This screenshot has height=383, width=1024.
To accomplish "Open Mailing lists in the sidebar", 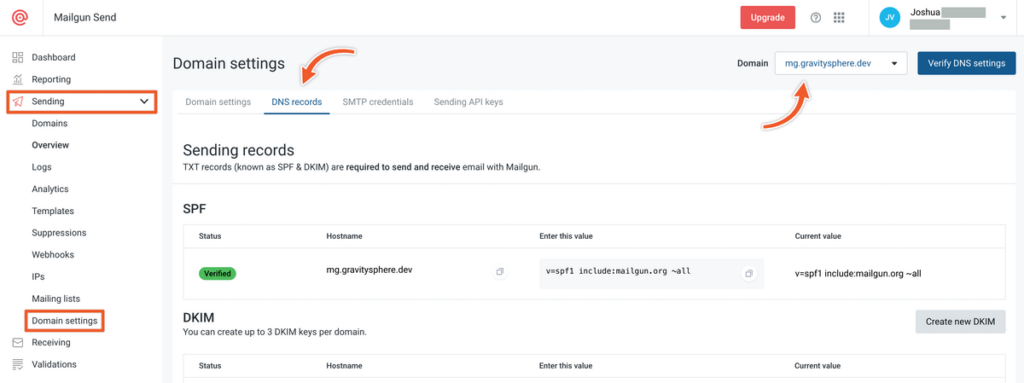I will [x=56, y=299].
